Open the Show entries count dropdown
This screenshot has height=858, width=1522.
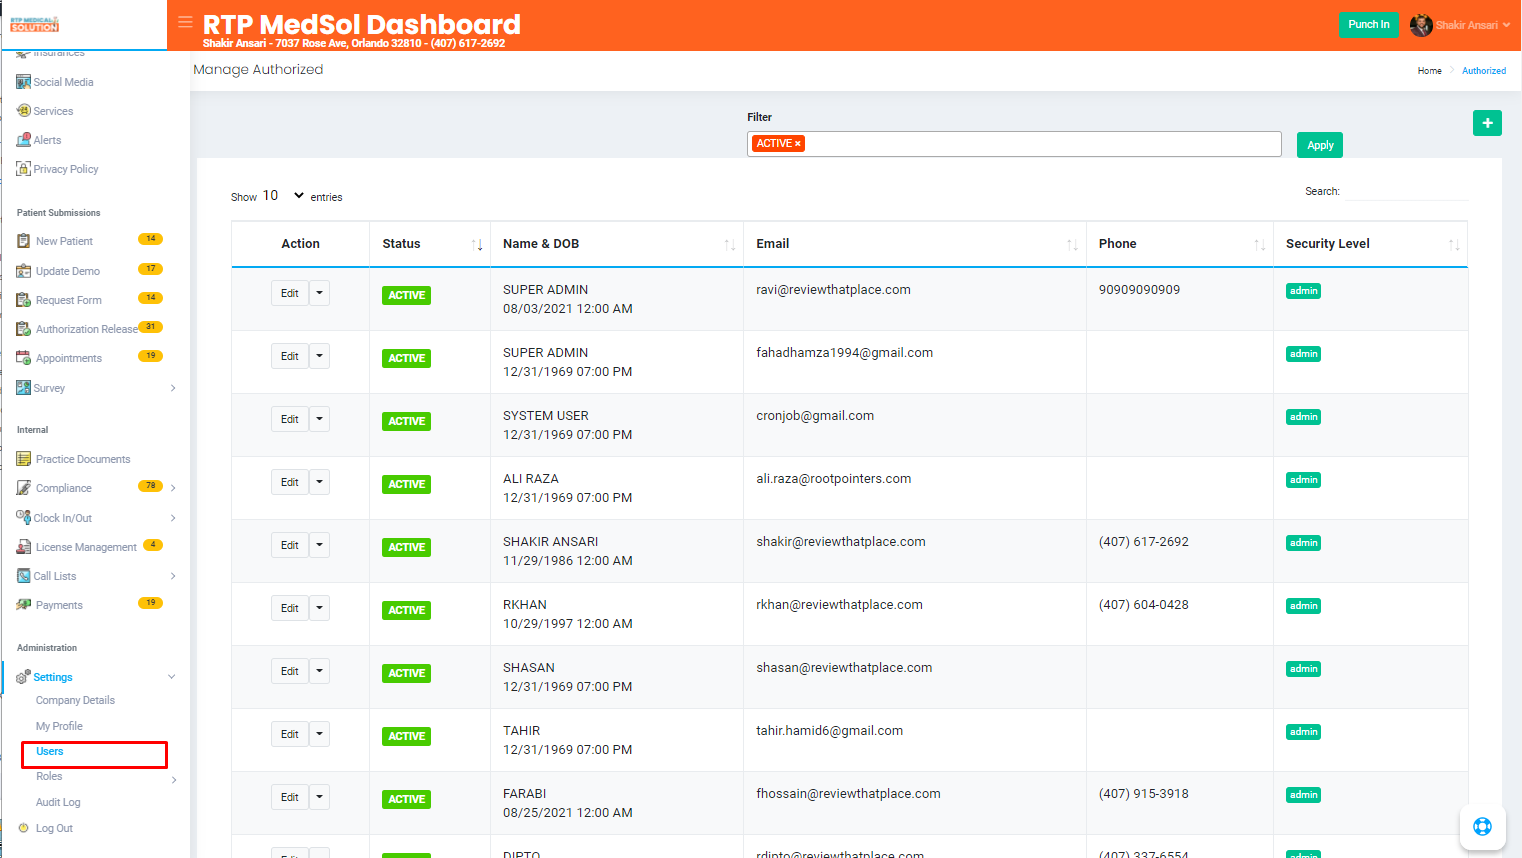point(284,196)
